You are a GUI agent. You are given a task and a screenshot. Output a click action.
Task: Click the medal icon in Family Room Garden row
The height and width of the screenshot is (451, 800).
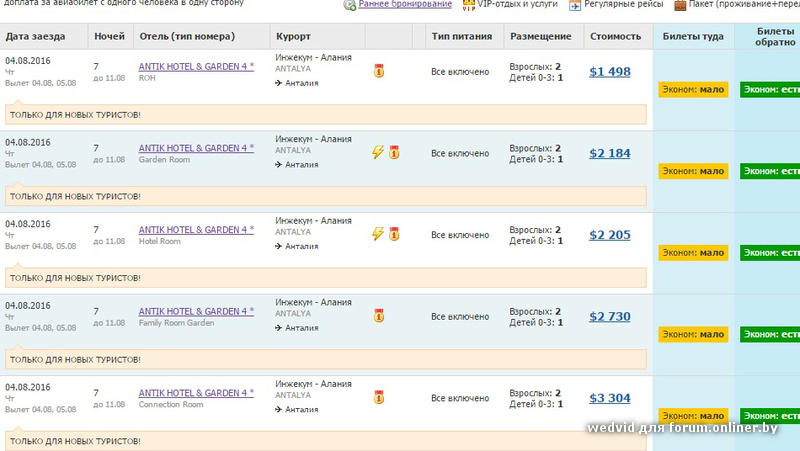[379, 316]
